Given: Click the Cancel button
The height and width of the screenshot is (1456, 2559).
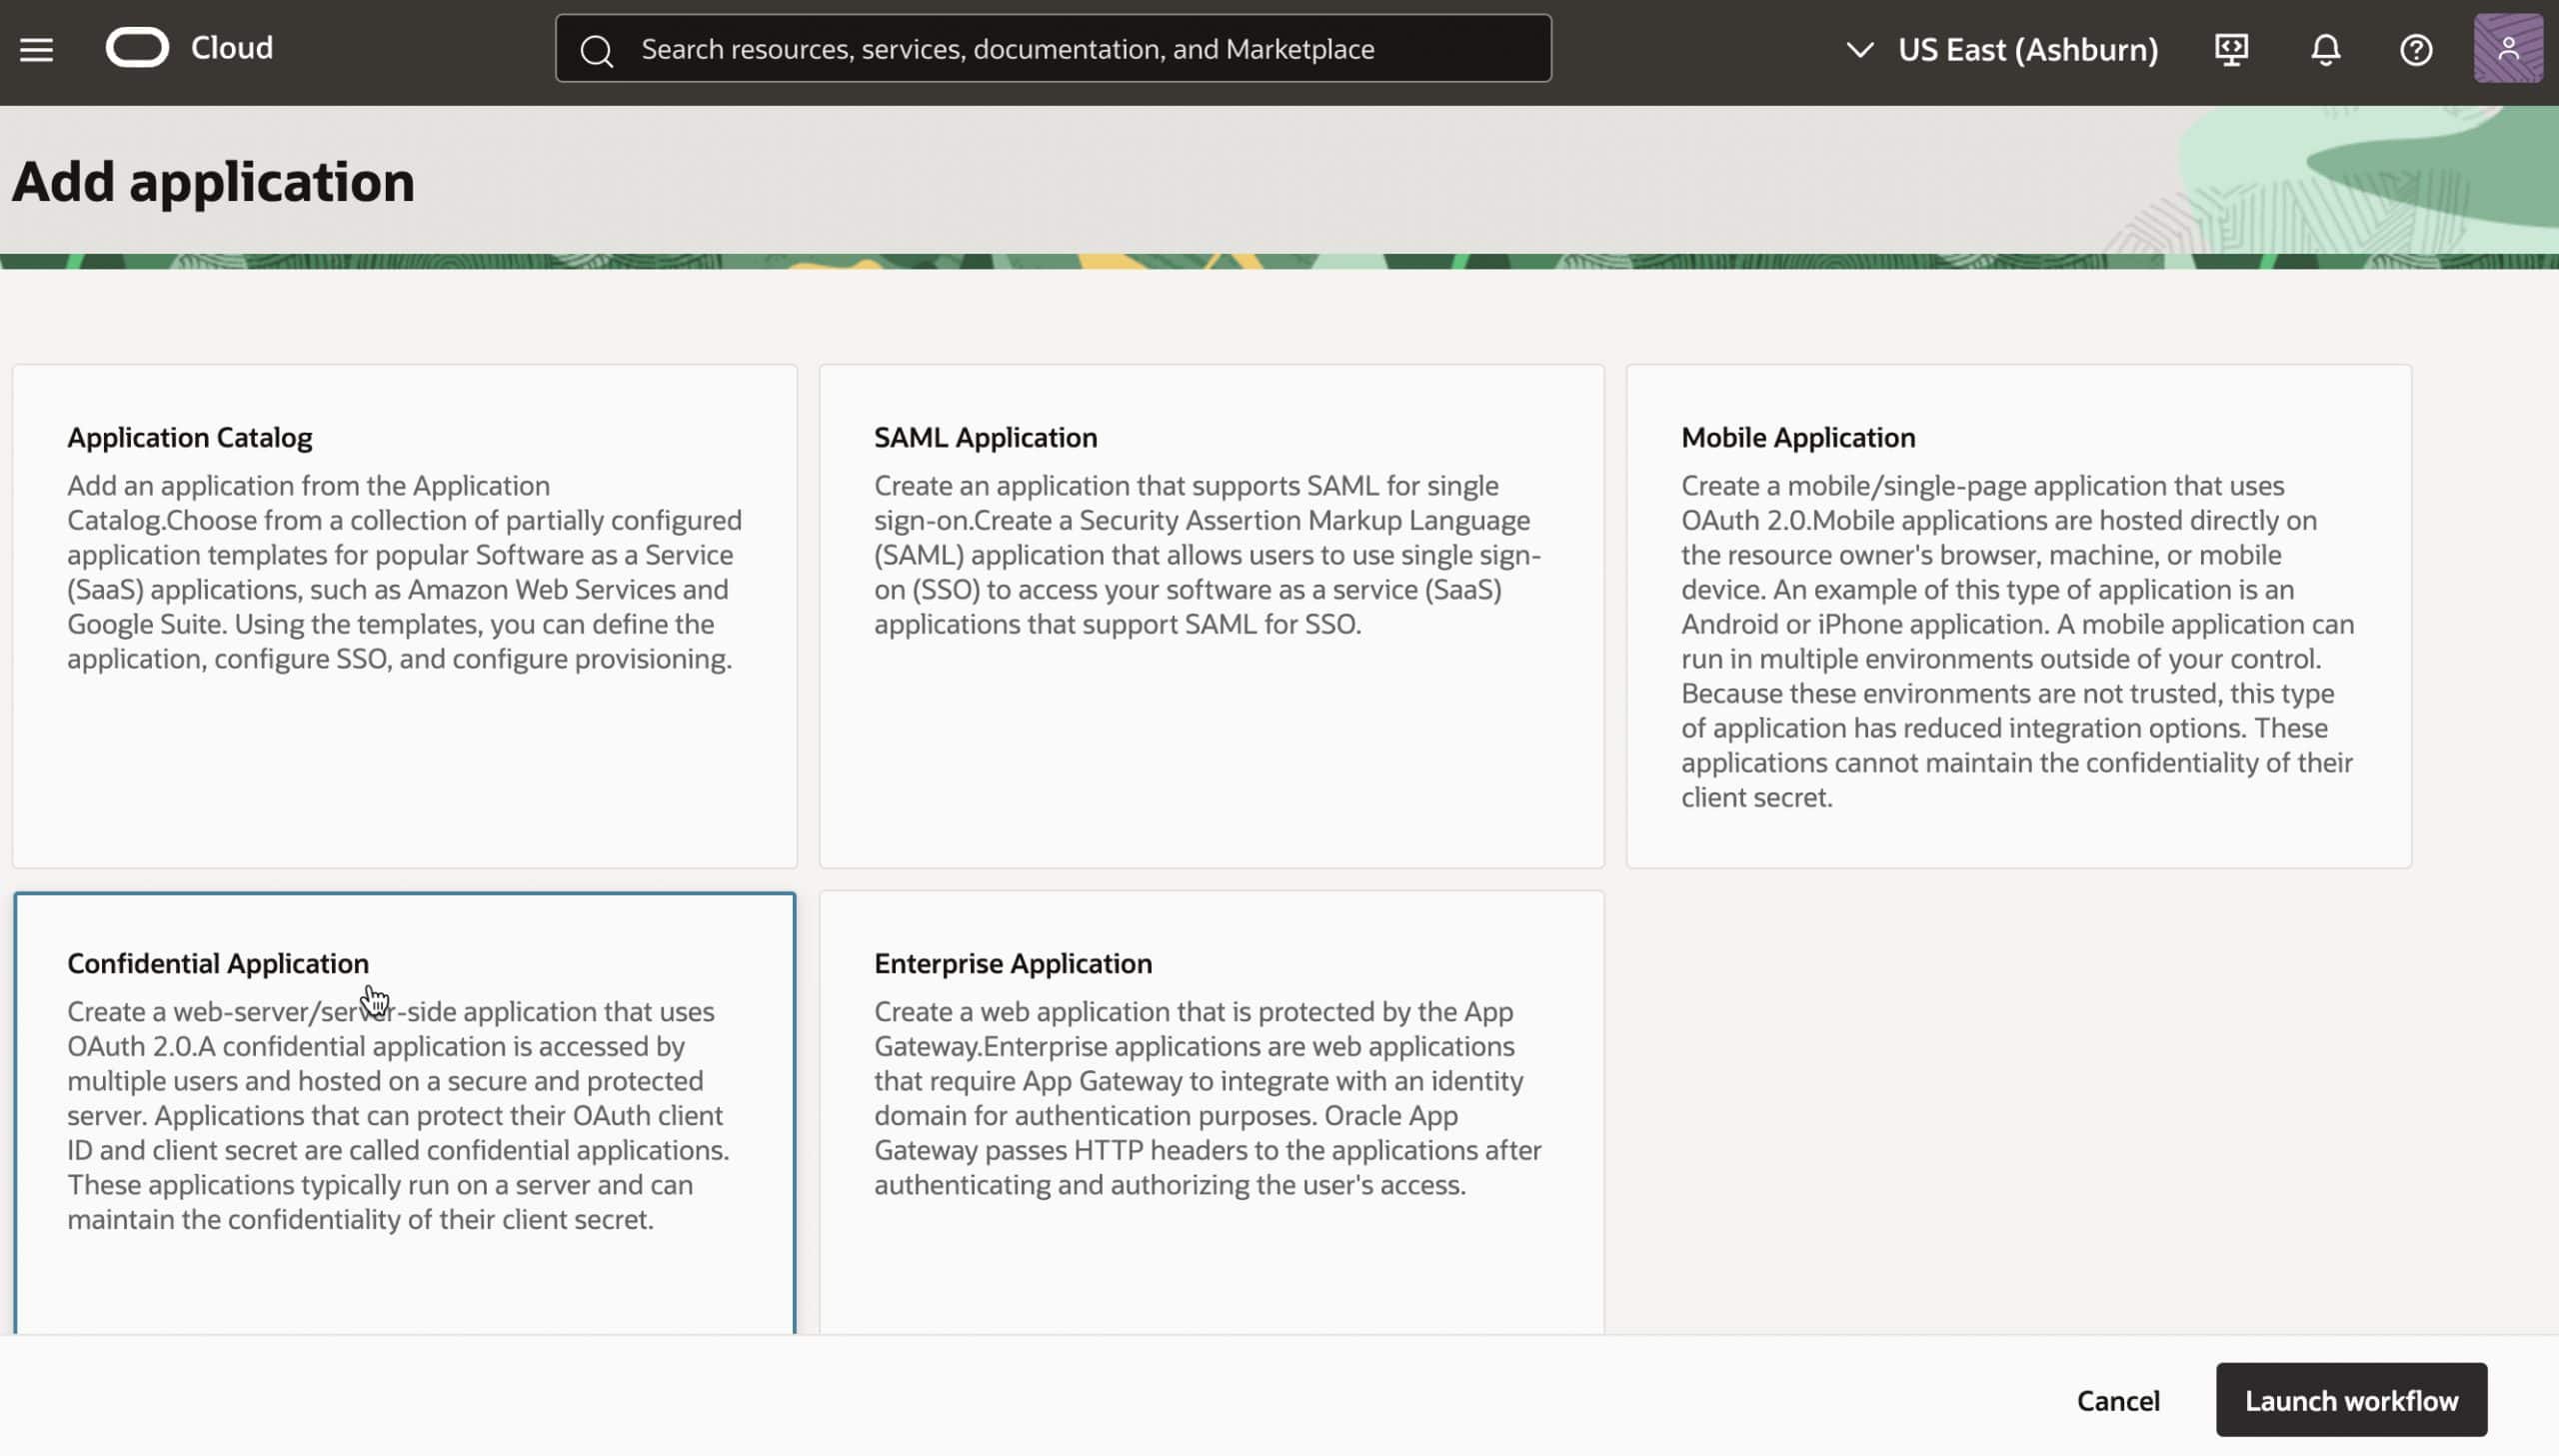Looking at the screenshot, I should [2118, 1400].
